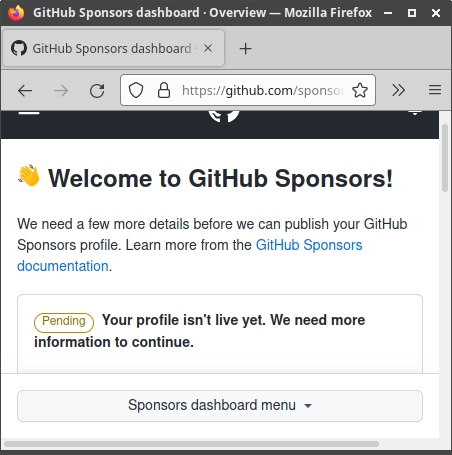Screen dimensions: 452x455
Task: Open the tracking protection shield icon
Action: [136, 90]
